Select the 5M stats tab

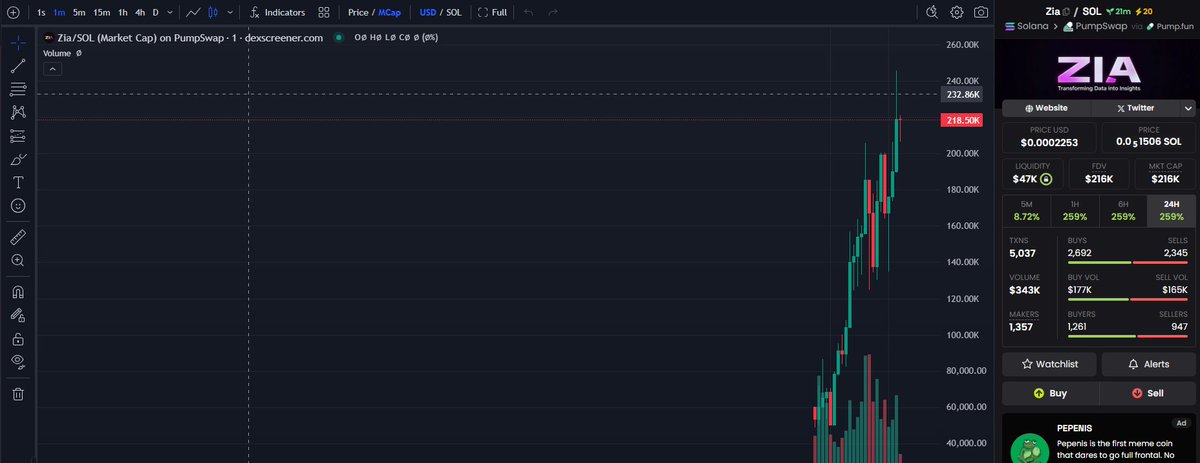[1027, 210]
